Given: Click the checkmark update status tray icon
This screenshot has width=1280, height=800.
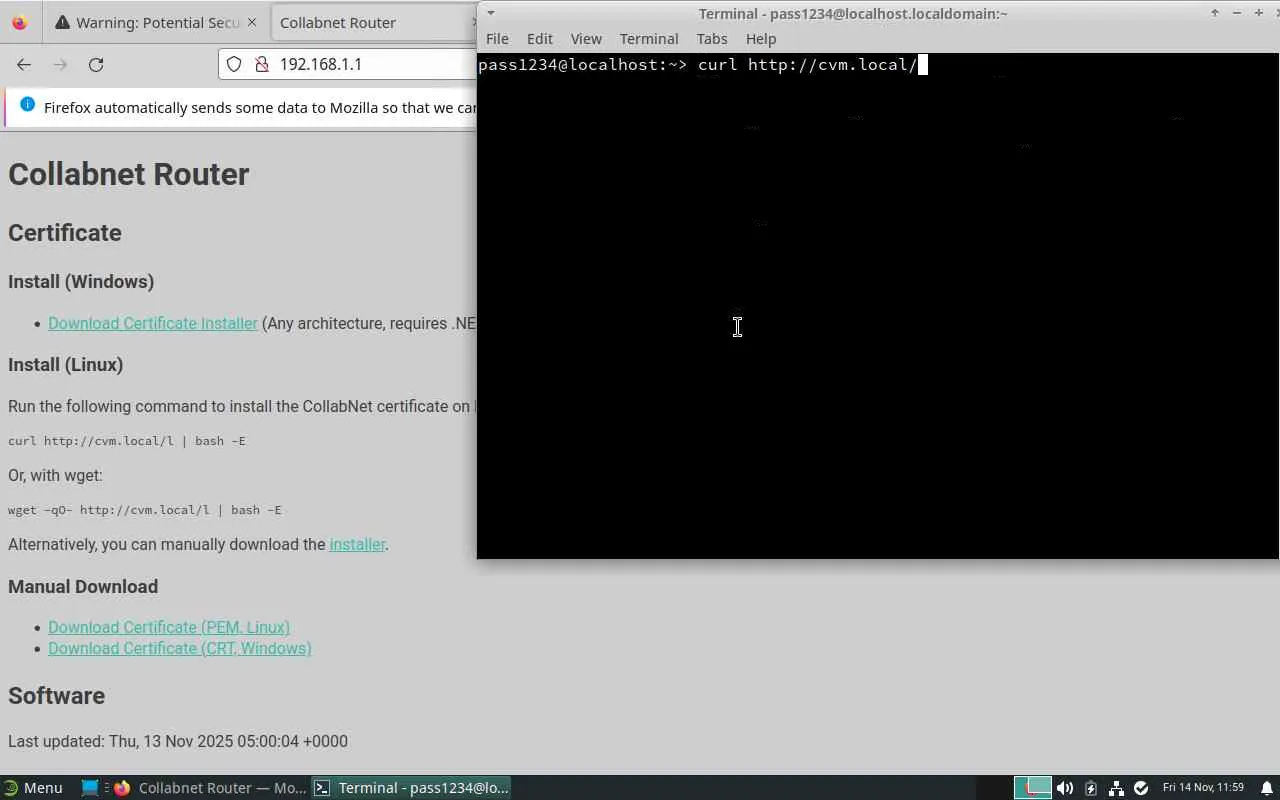Looking at the screenshot, I should pyautogui.click(x=1141, y=788).
